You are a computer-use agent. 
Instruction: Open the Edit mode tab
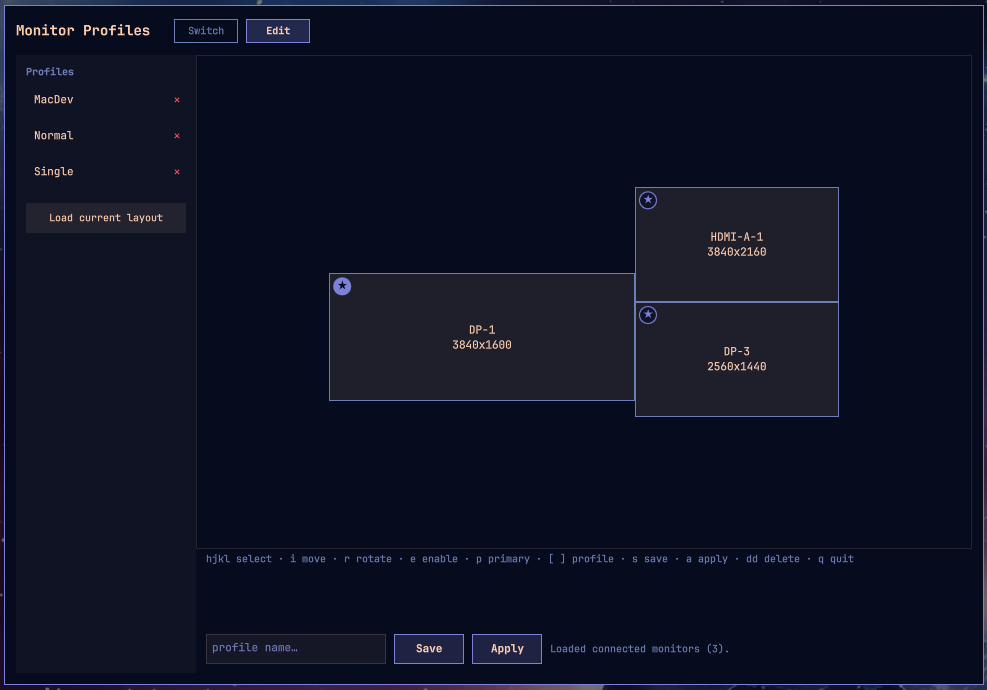pos(278,31)
